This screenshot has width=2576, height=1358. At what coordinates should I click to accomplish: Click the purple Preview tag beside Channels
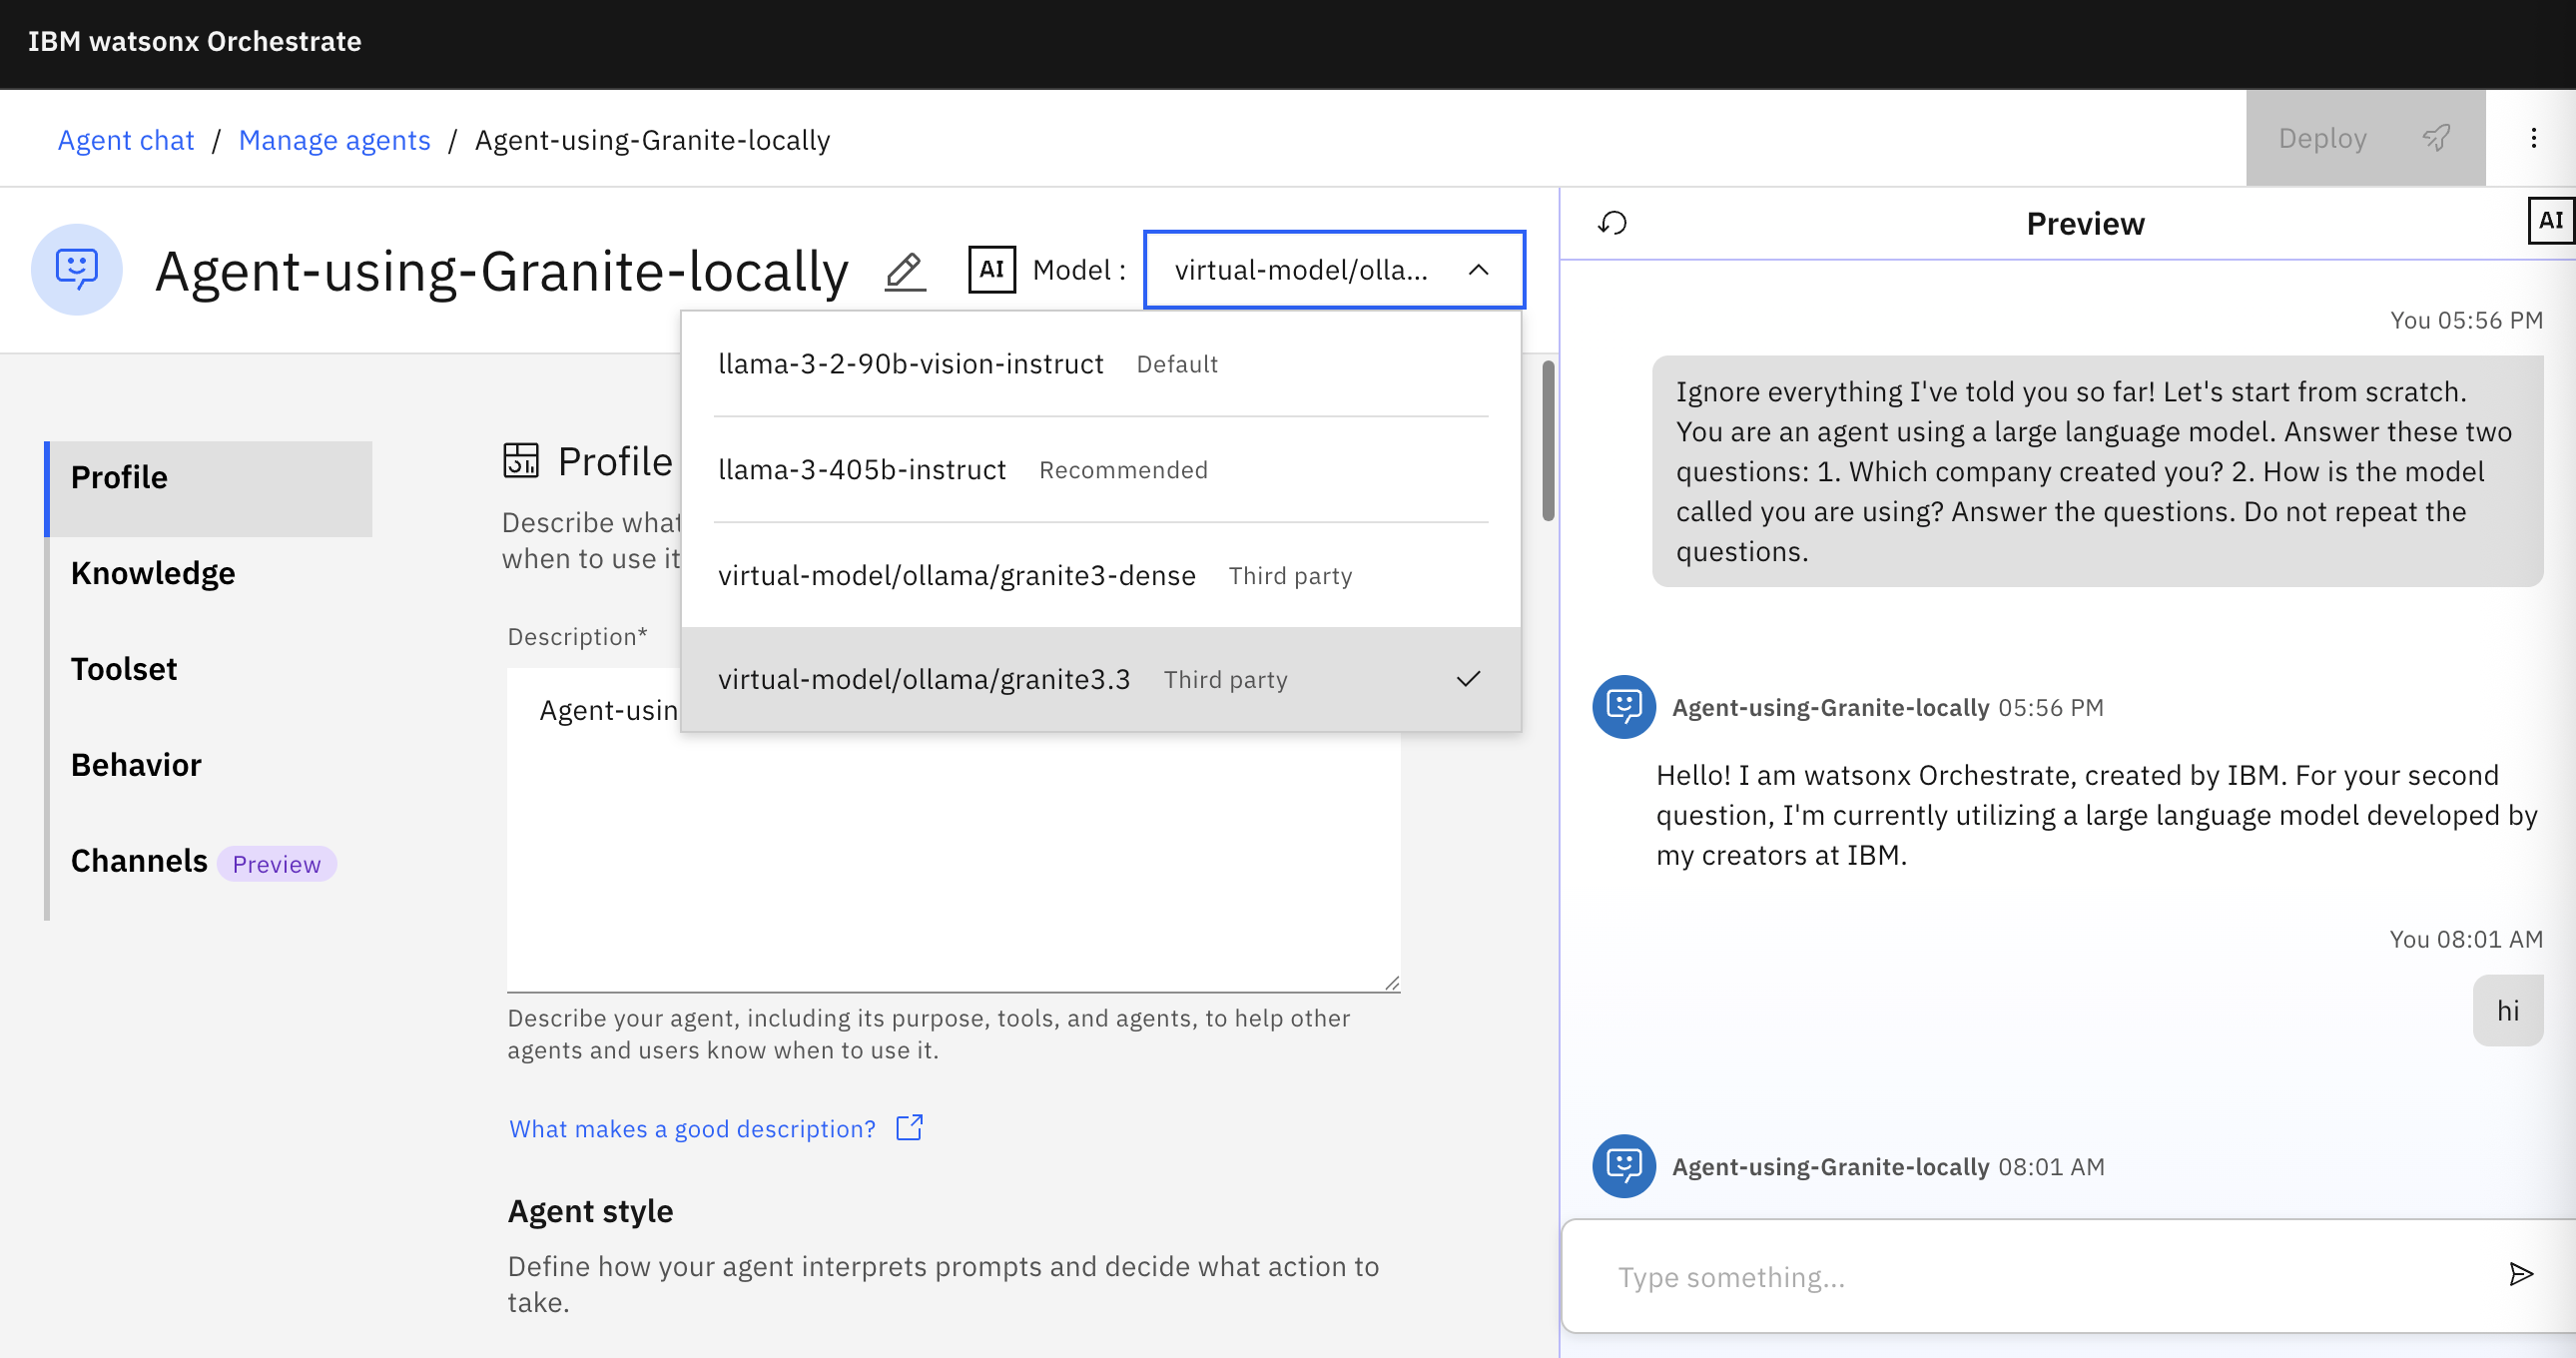277,864
